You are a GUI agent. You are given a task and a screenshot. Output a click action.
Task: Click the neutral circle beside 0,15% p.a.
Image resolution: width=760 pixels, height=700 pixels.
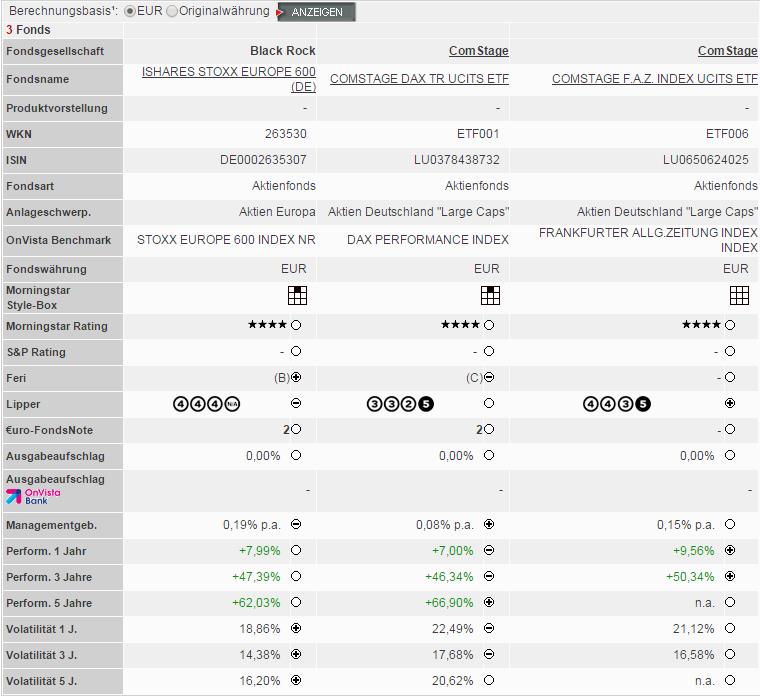click(x=730, y=524)
